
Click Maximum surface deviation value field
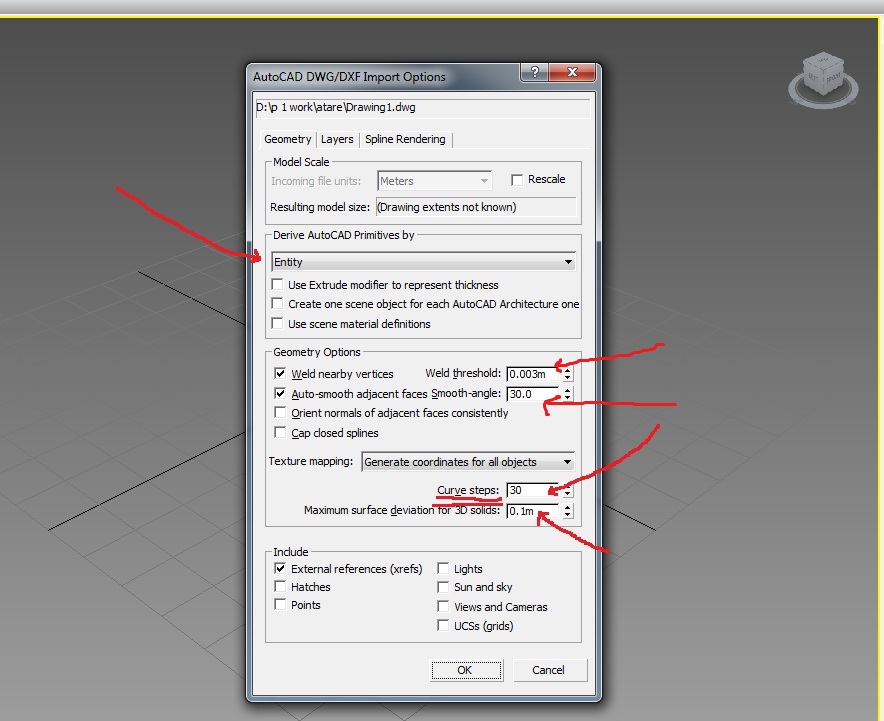(x=533, y=511)
